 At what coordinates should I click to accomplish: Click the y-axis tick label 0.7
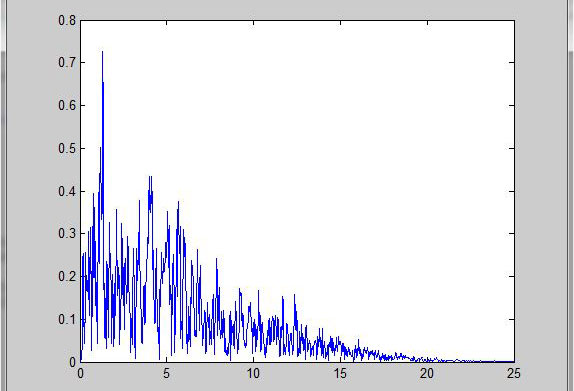pyautogui.click(x=67, y=63)
